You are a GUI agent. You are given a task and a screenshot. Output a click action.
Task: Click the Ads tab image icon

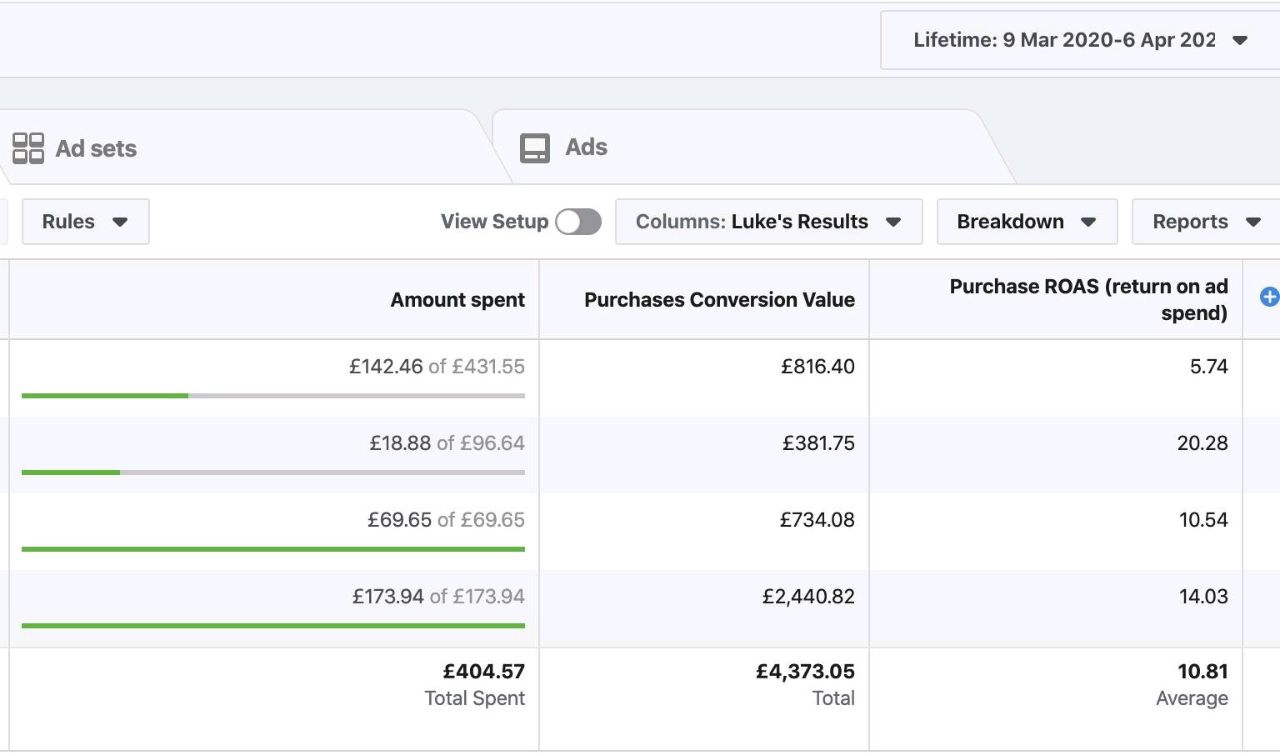535,148
